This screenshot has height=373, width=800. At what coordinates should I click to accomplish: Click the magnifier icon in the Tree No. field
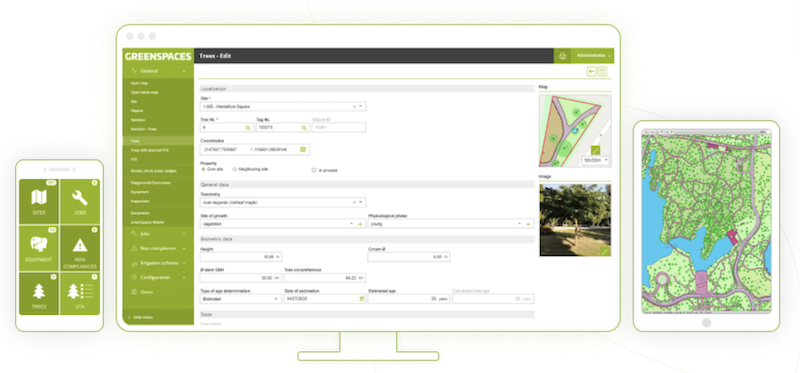point(248,128)
